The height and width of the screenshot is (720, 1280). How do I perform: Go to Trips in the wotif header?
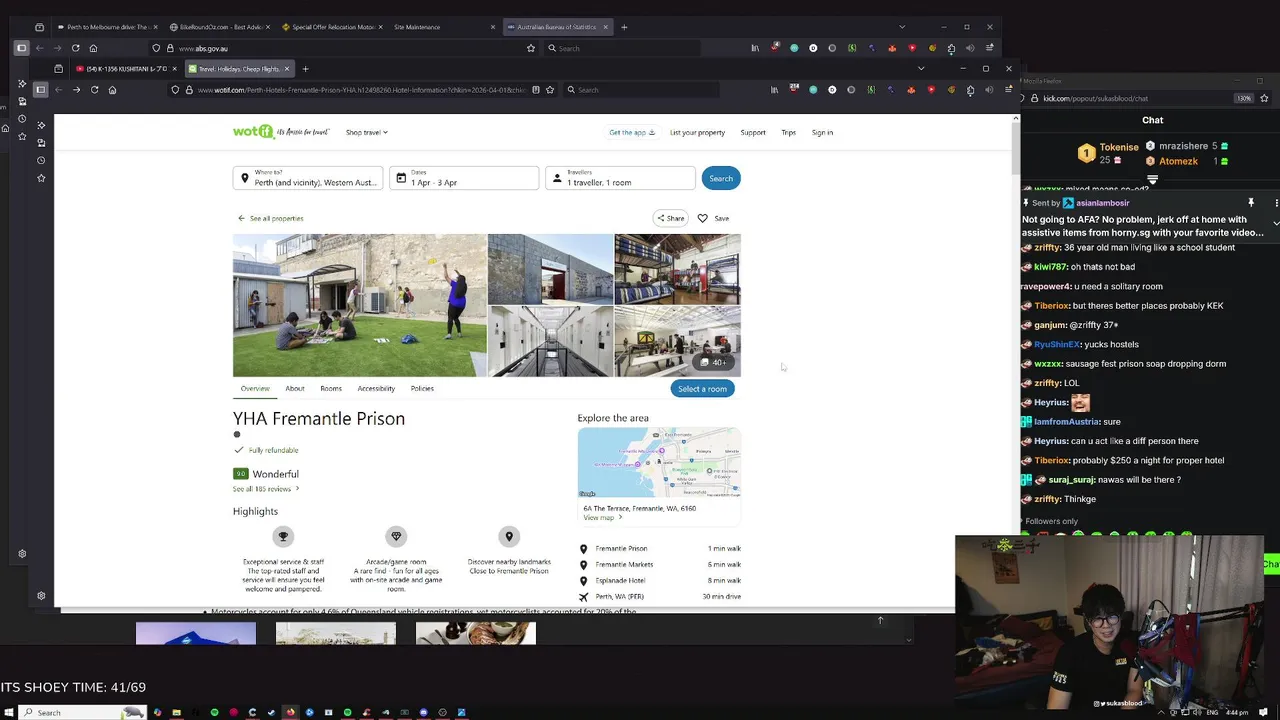coord(789,132)
